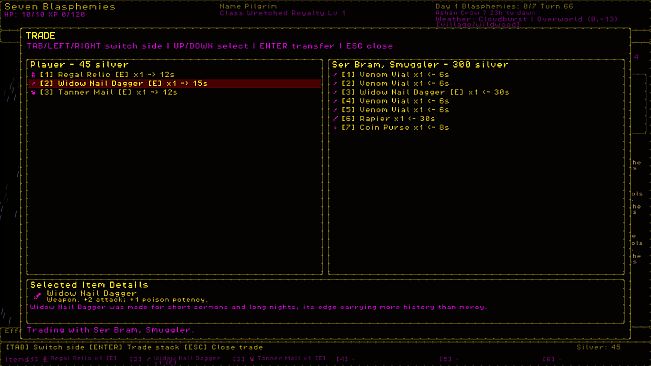Click the Widow Nail Dagger icon in player list

tap(33, 83)
